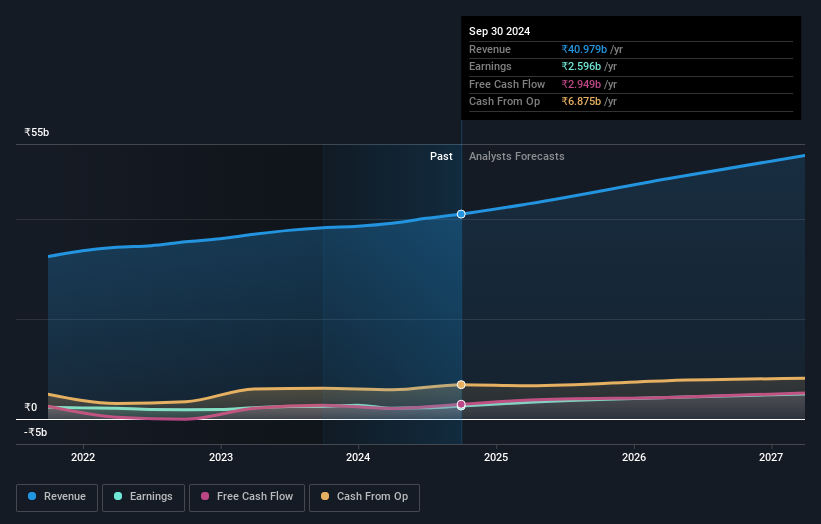The height and width of the screenshot is (524, 821).
Task: Click the -₹5b y-axis label
Action: click(x=35, y=432)
